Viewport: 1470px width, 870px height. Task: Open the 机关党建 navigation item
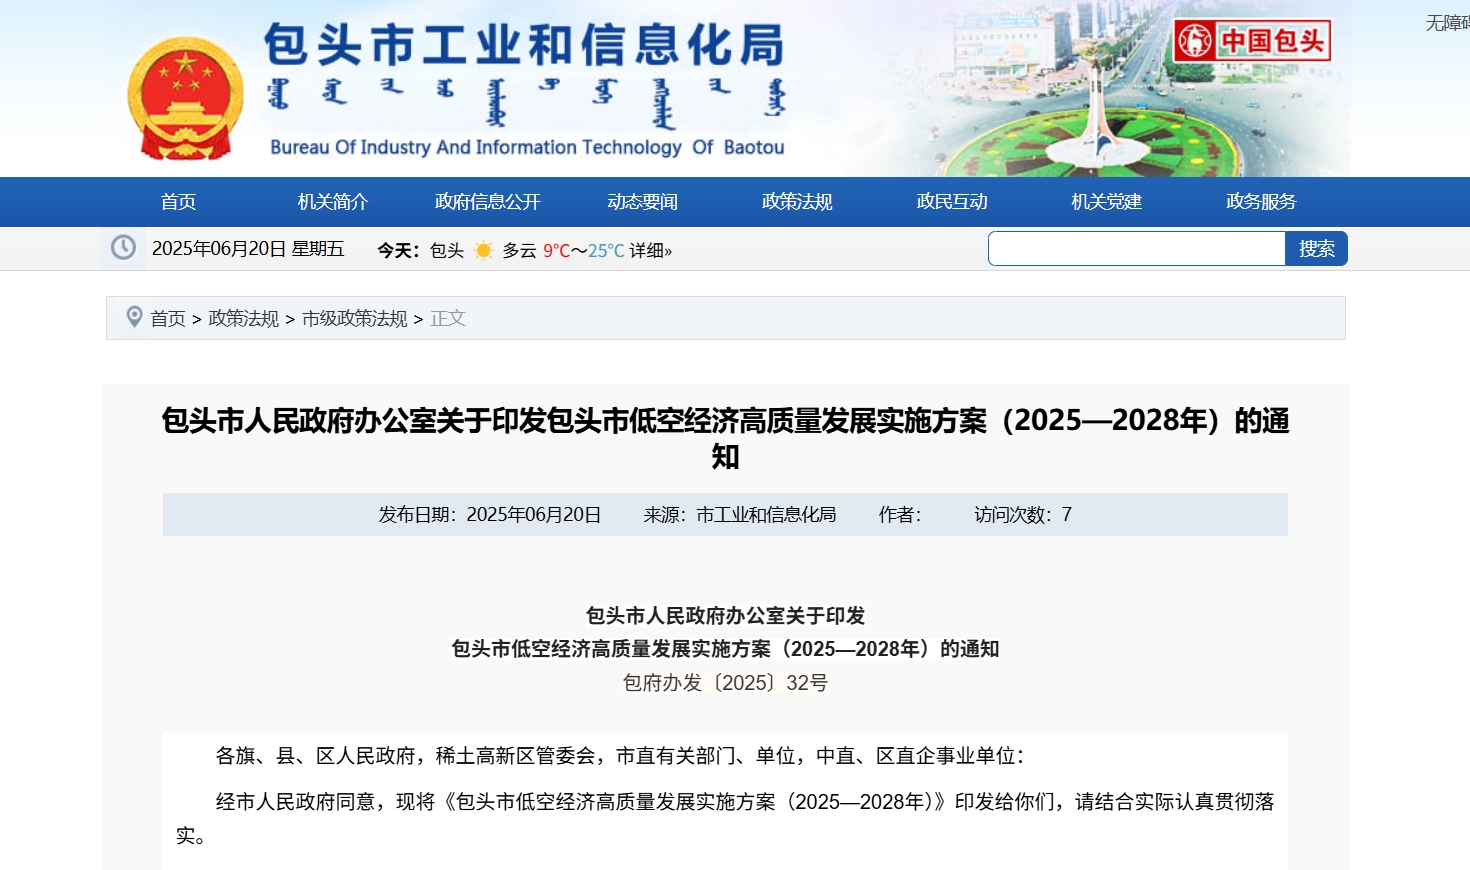pos(1106,202)
